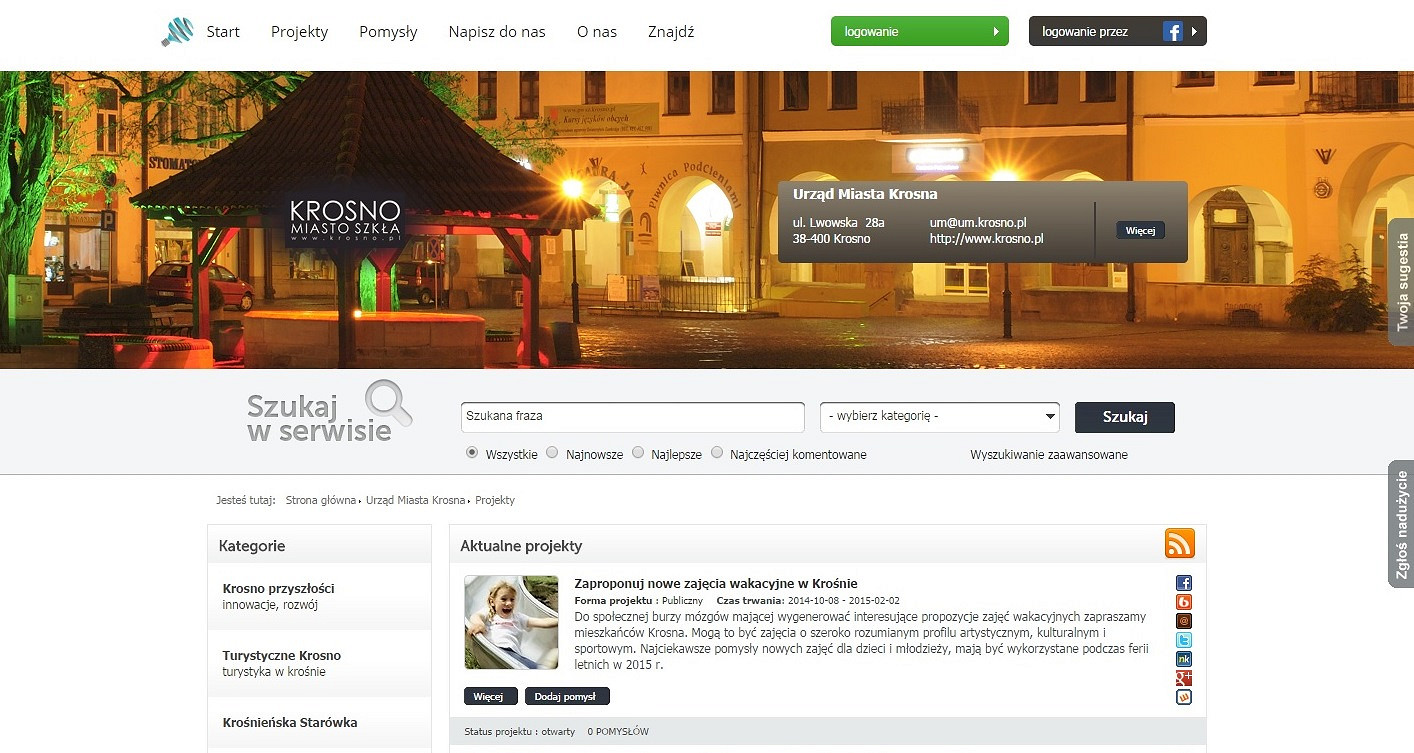Image resolution: width=1414 pixels, height=753 pixels.
Task: Share project via nk icon
Action: pyautogui.click(x=1184, y=659)
